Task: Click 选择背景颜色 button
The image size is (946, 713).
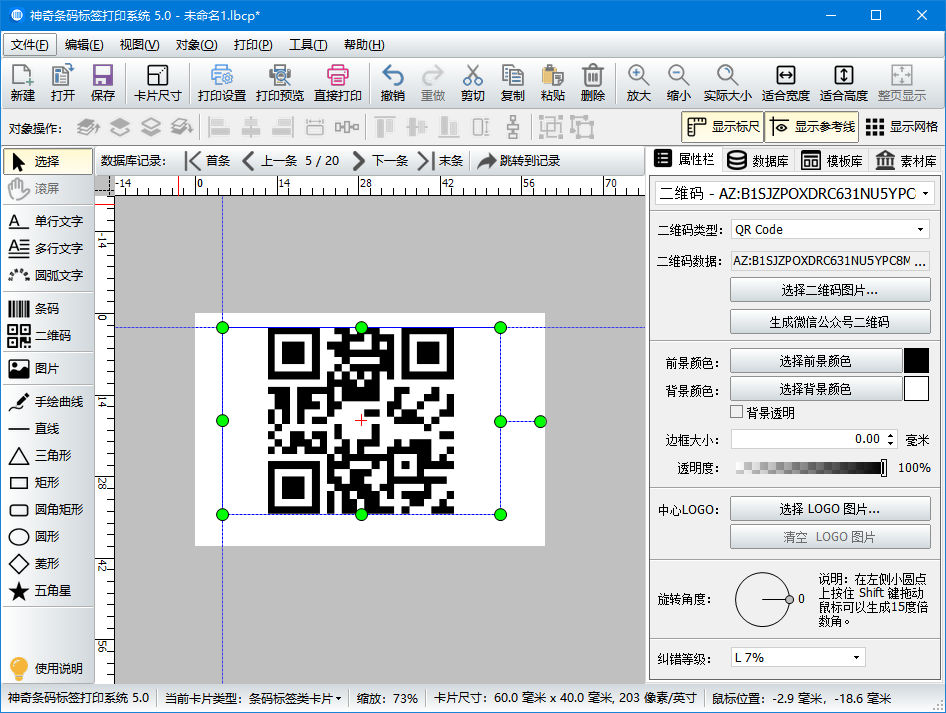Action: (x=816, y=389)
